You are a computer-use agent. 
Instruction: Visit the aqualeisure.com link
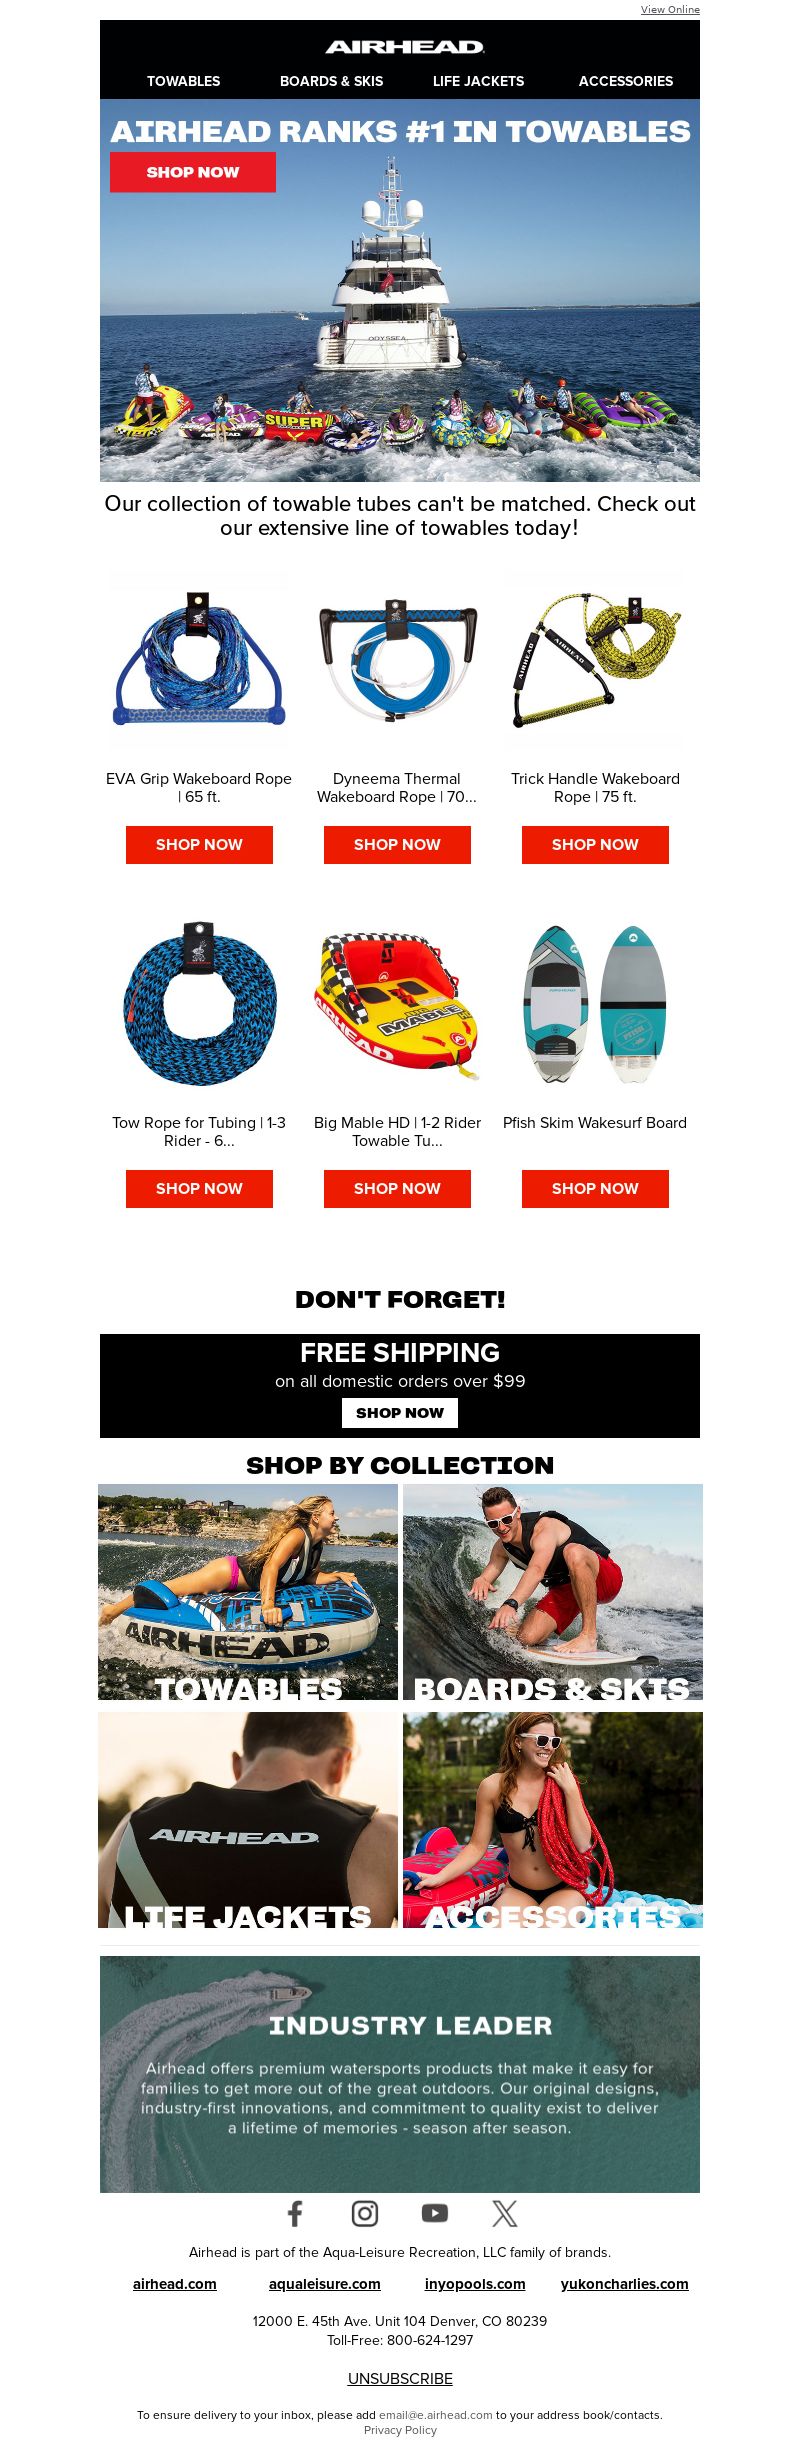point(325,2284)
